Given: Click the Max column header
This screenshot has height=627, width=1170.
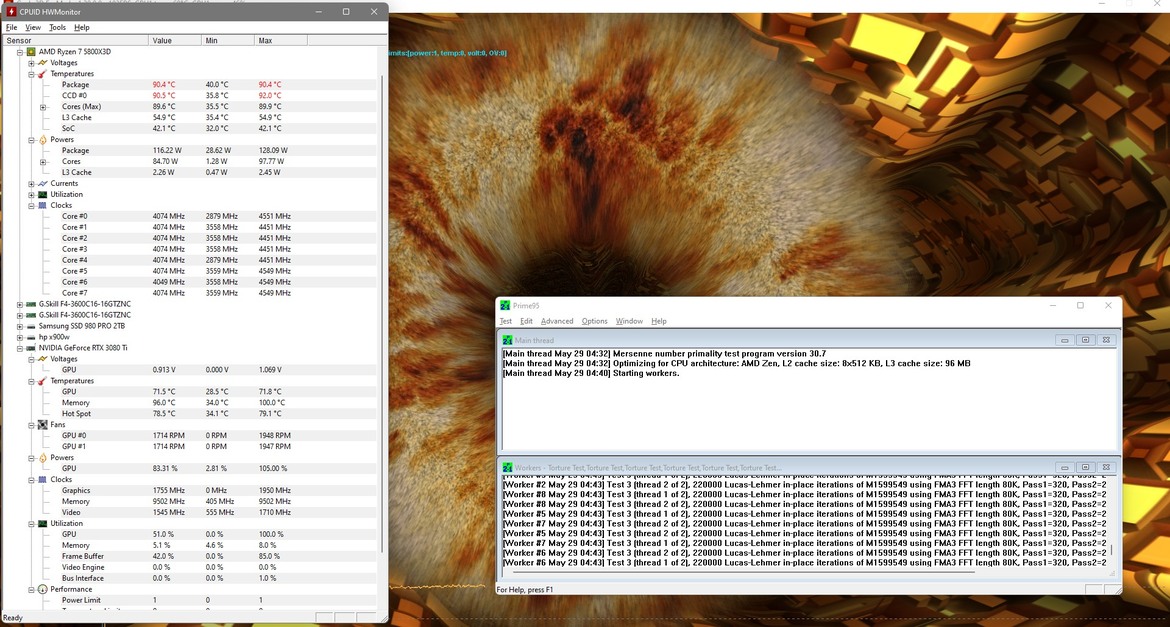Looking at the screenshot, I should click(x=281, y=40).
